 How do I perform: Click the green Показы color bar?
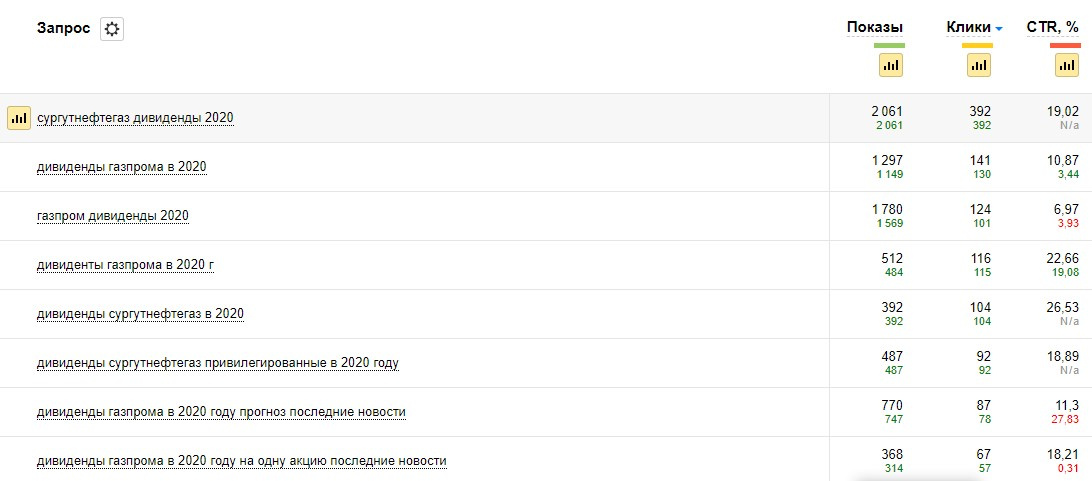pyautogui.click(x=889, y=46)
